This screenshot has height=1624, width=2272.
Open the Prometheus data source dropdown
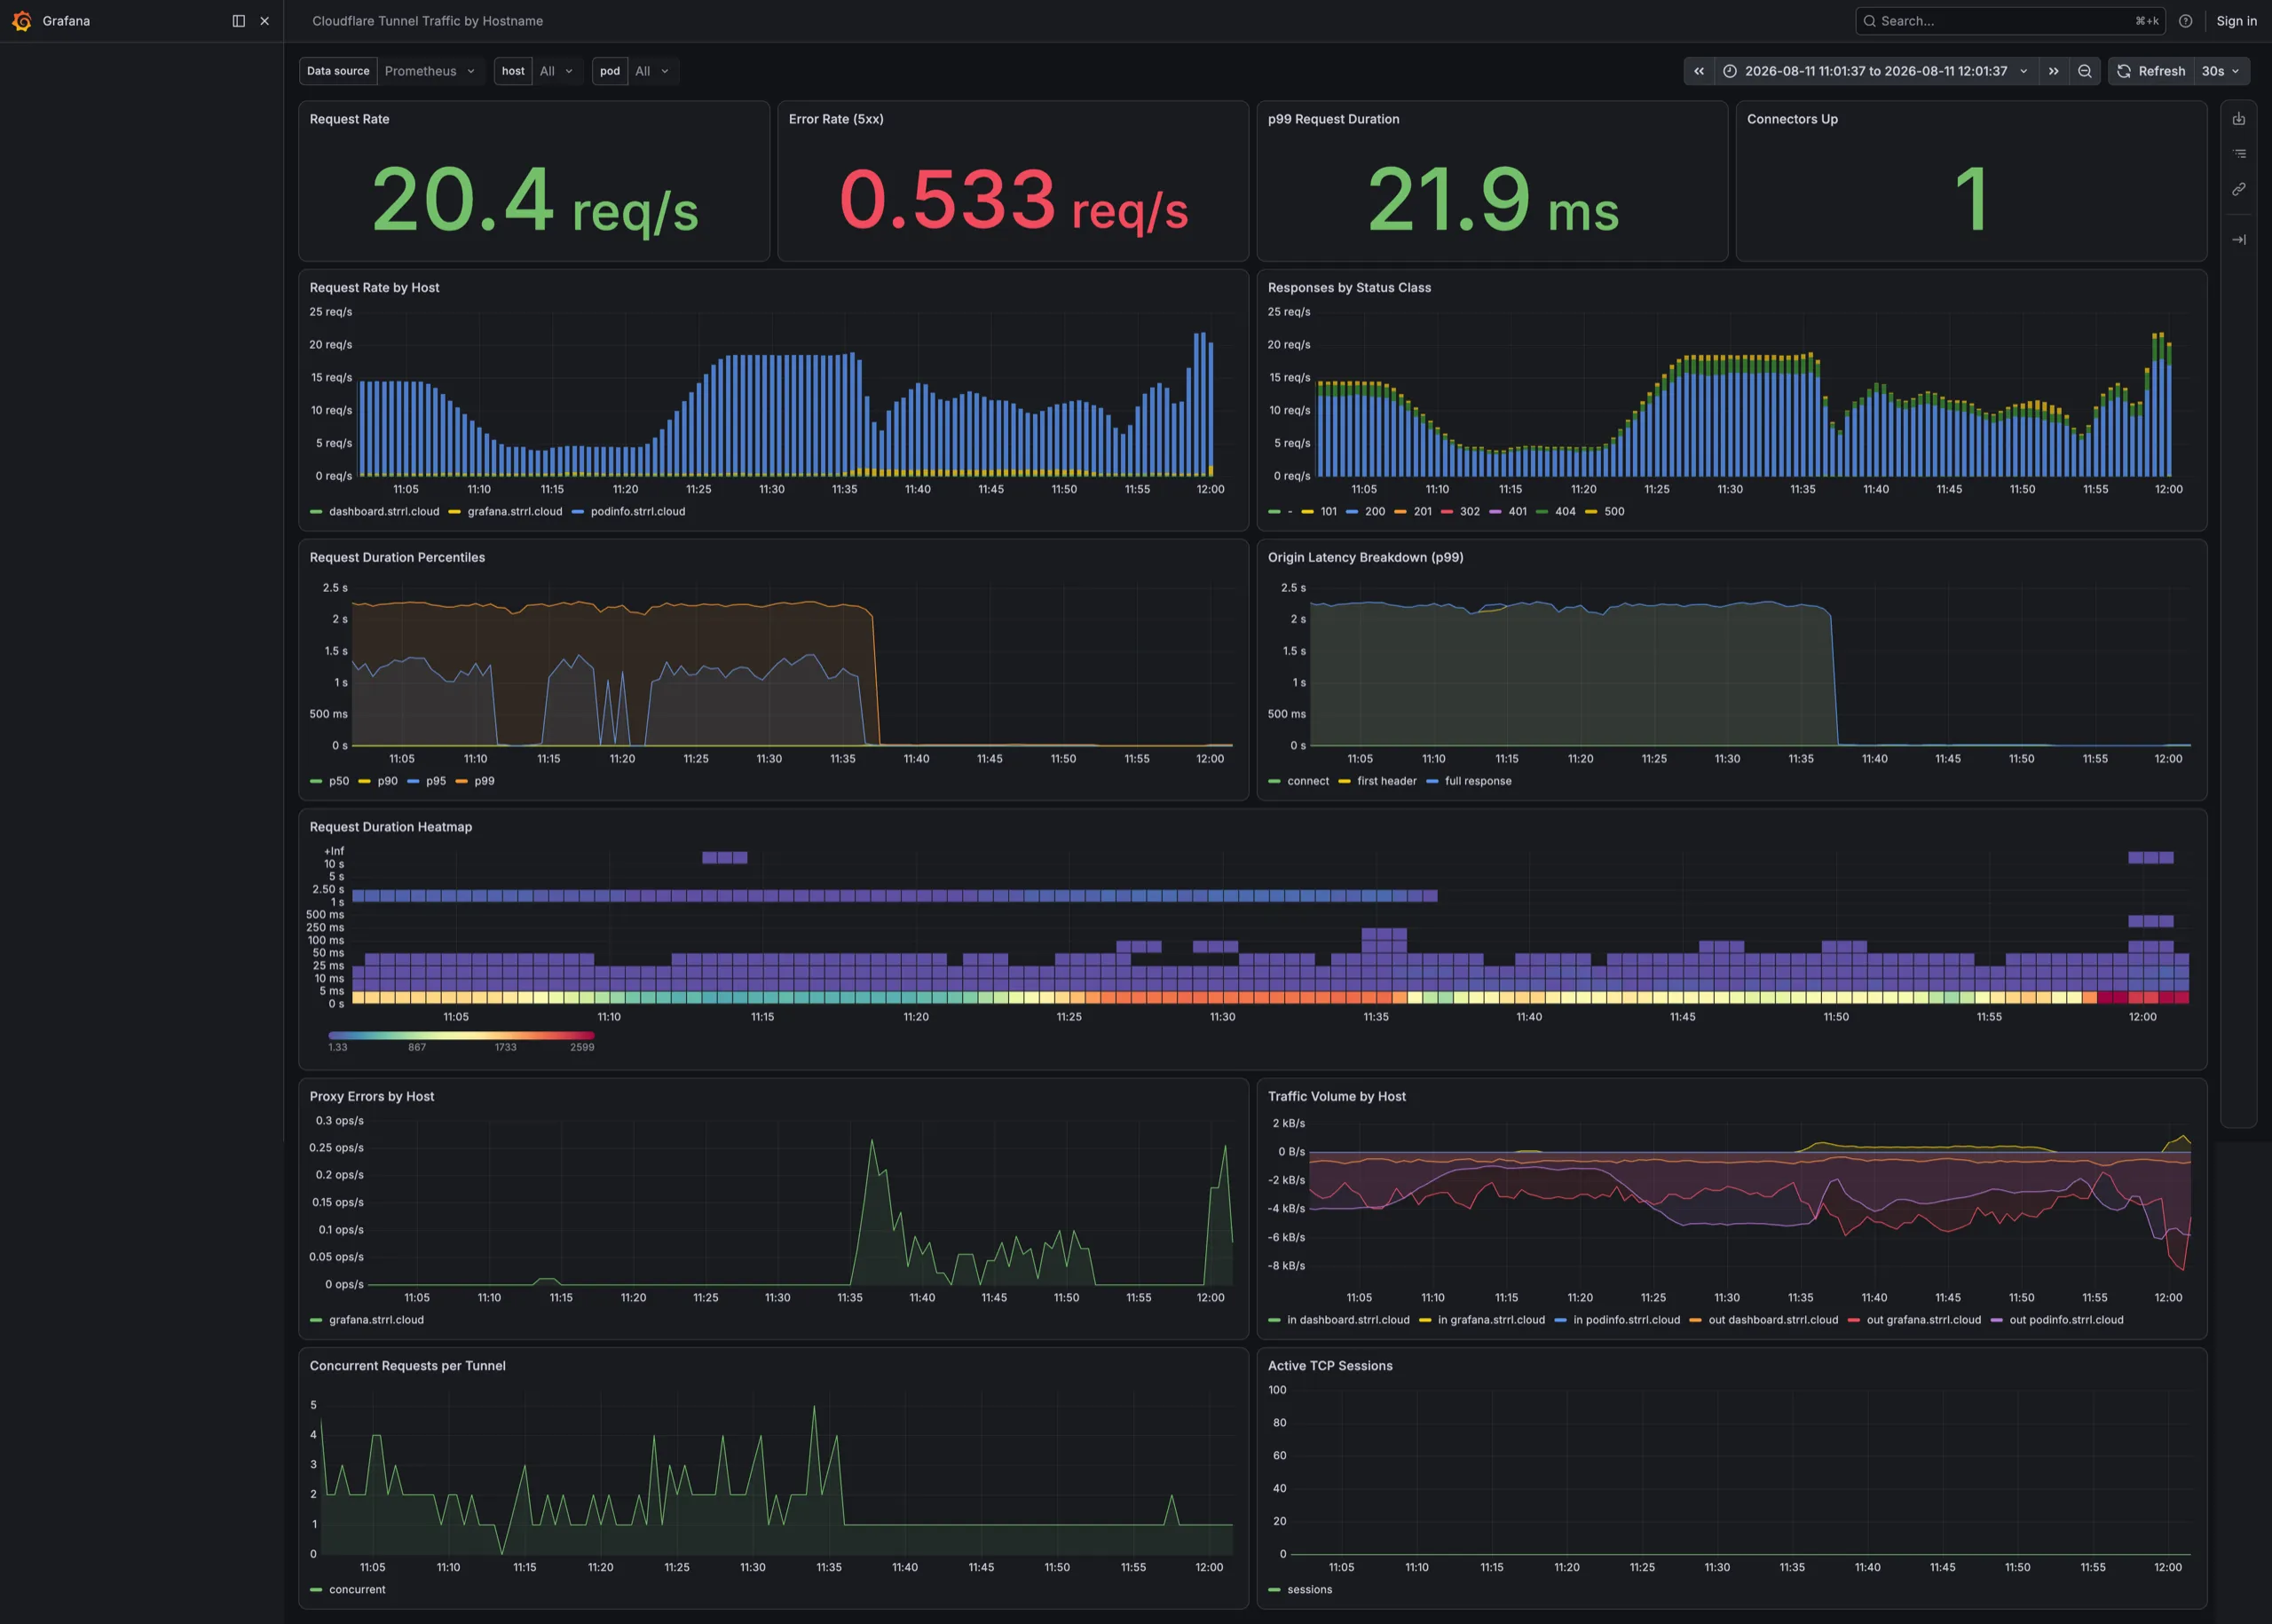[x=430, y=71]
